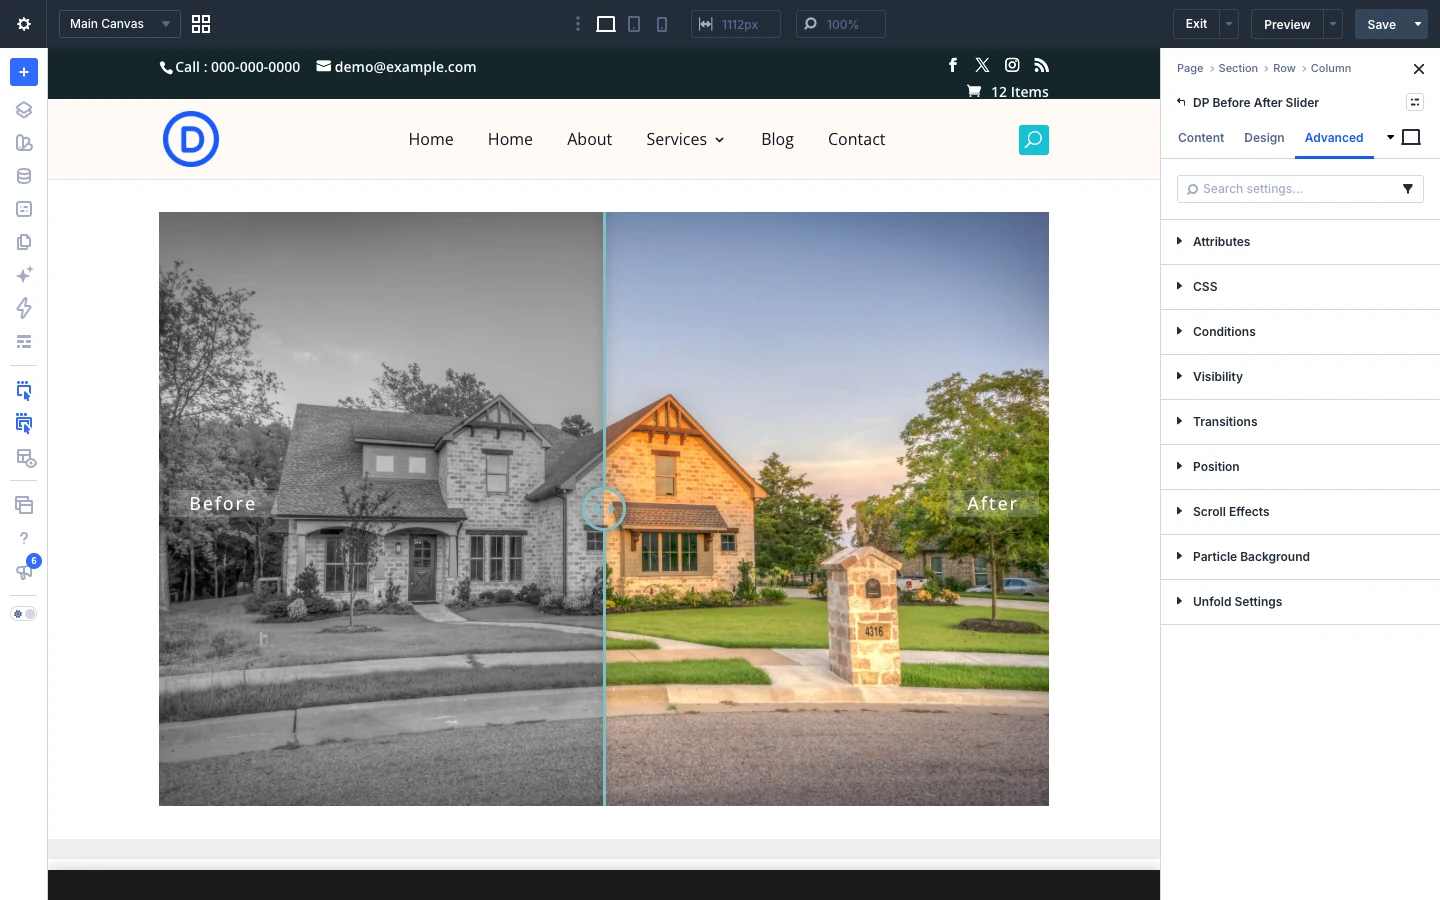
Task: Click the Section breadcrumb item
Action: point(1238,68)
